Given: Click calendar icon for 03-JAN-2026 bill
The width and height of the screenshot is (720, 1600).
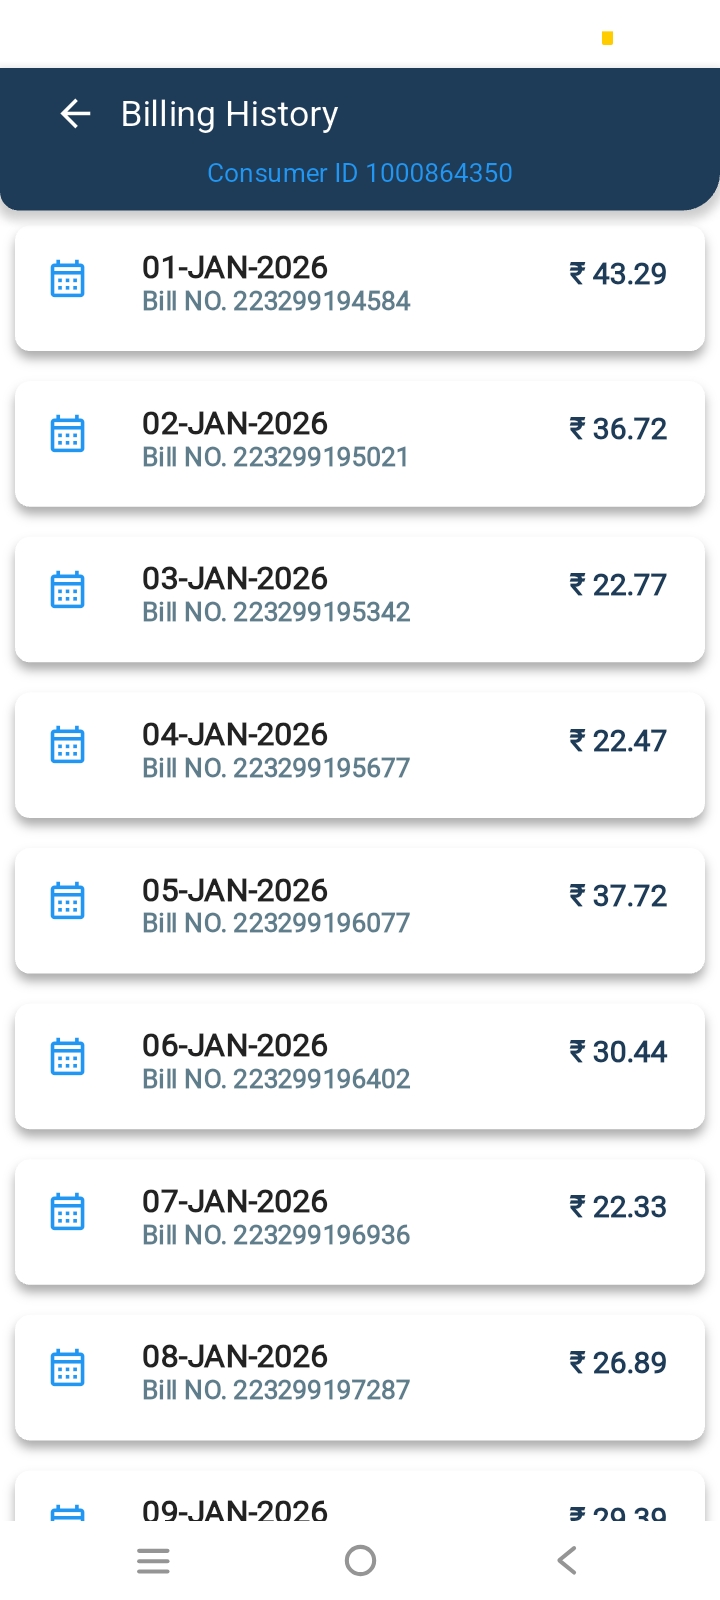Looking at the screenshot, I should [x=67, y=590].
